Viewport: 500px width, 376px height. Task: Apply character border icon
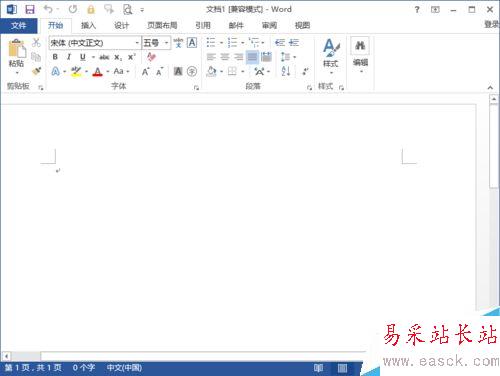pos(192,43)
